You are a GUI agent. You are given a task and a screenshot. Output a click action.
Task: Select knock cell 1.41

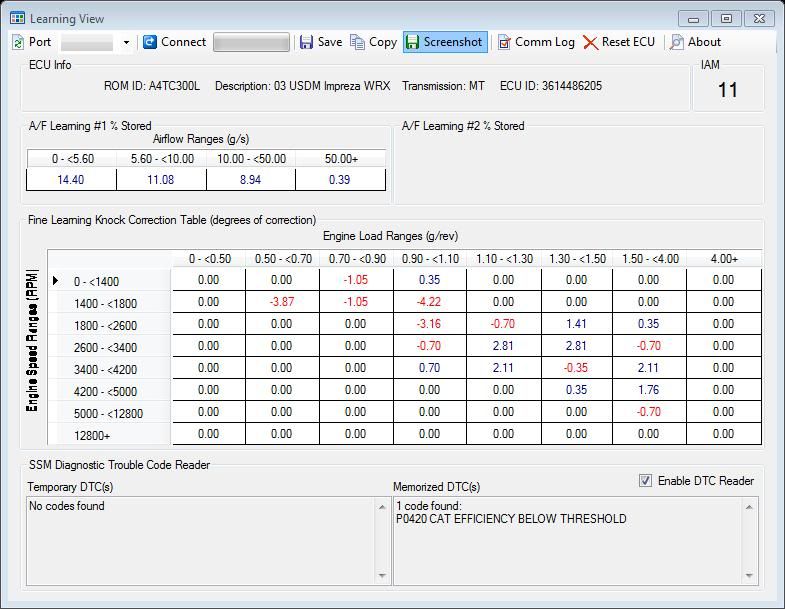tap(577, 324)
